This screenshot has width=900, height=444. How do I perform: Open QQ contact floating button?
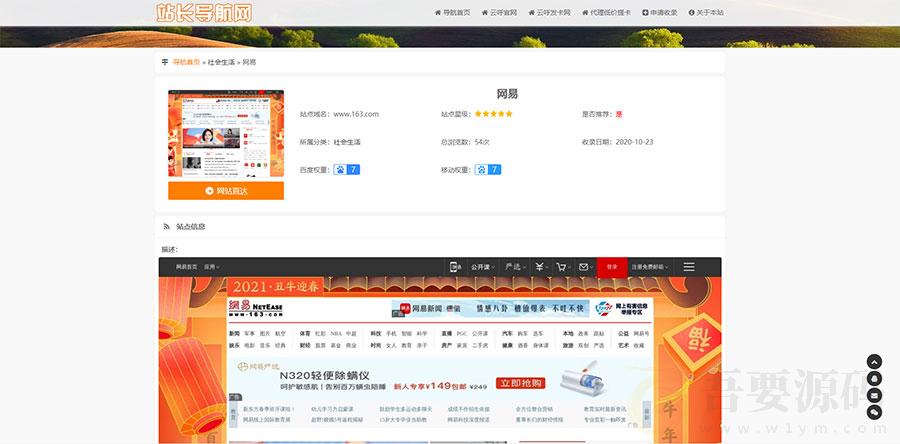874,378
